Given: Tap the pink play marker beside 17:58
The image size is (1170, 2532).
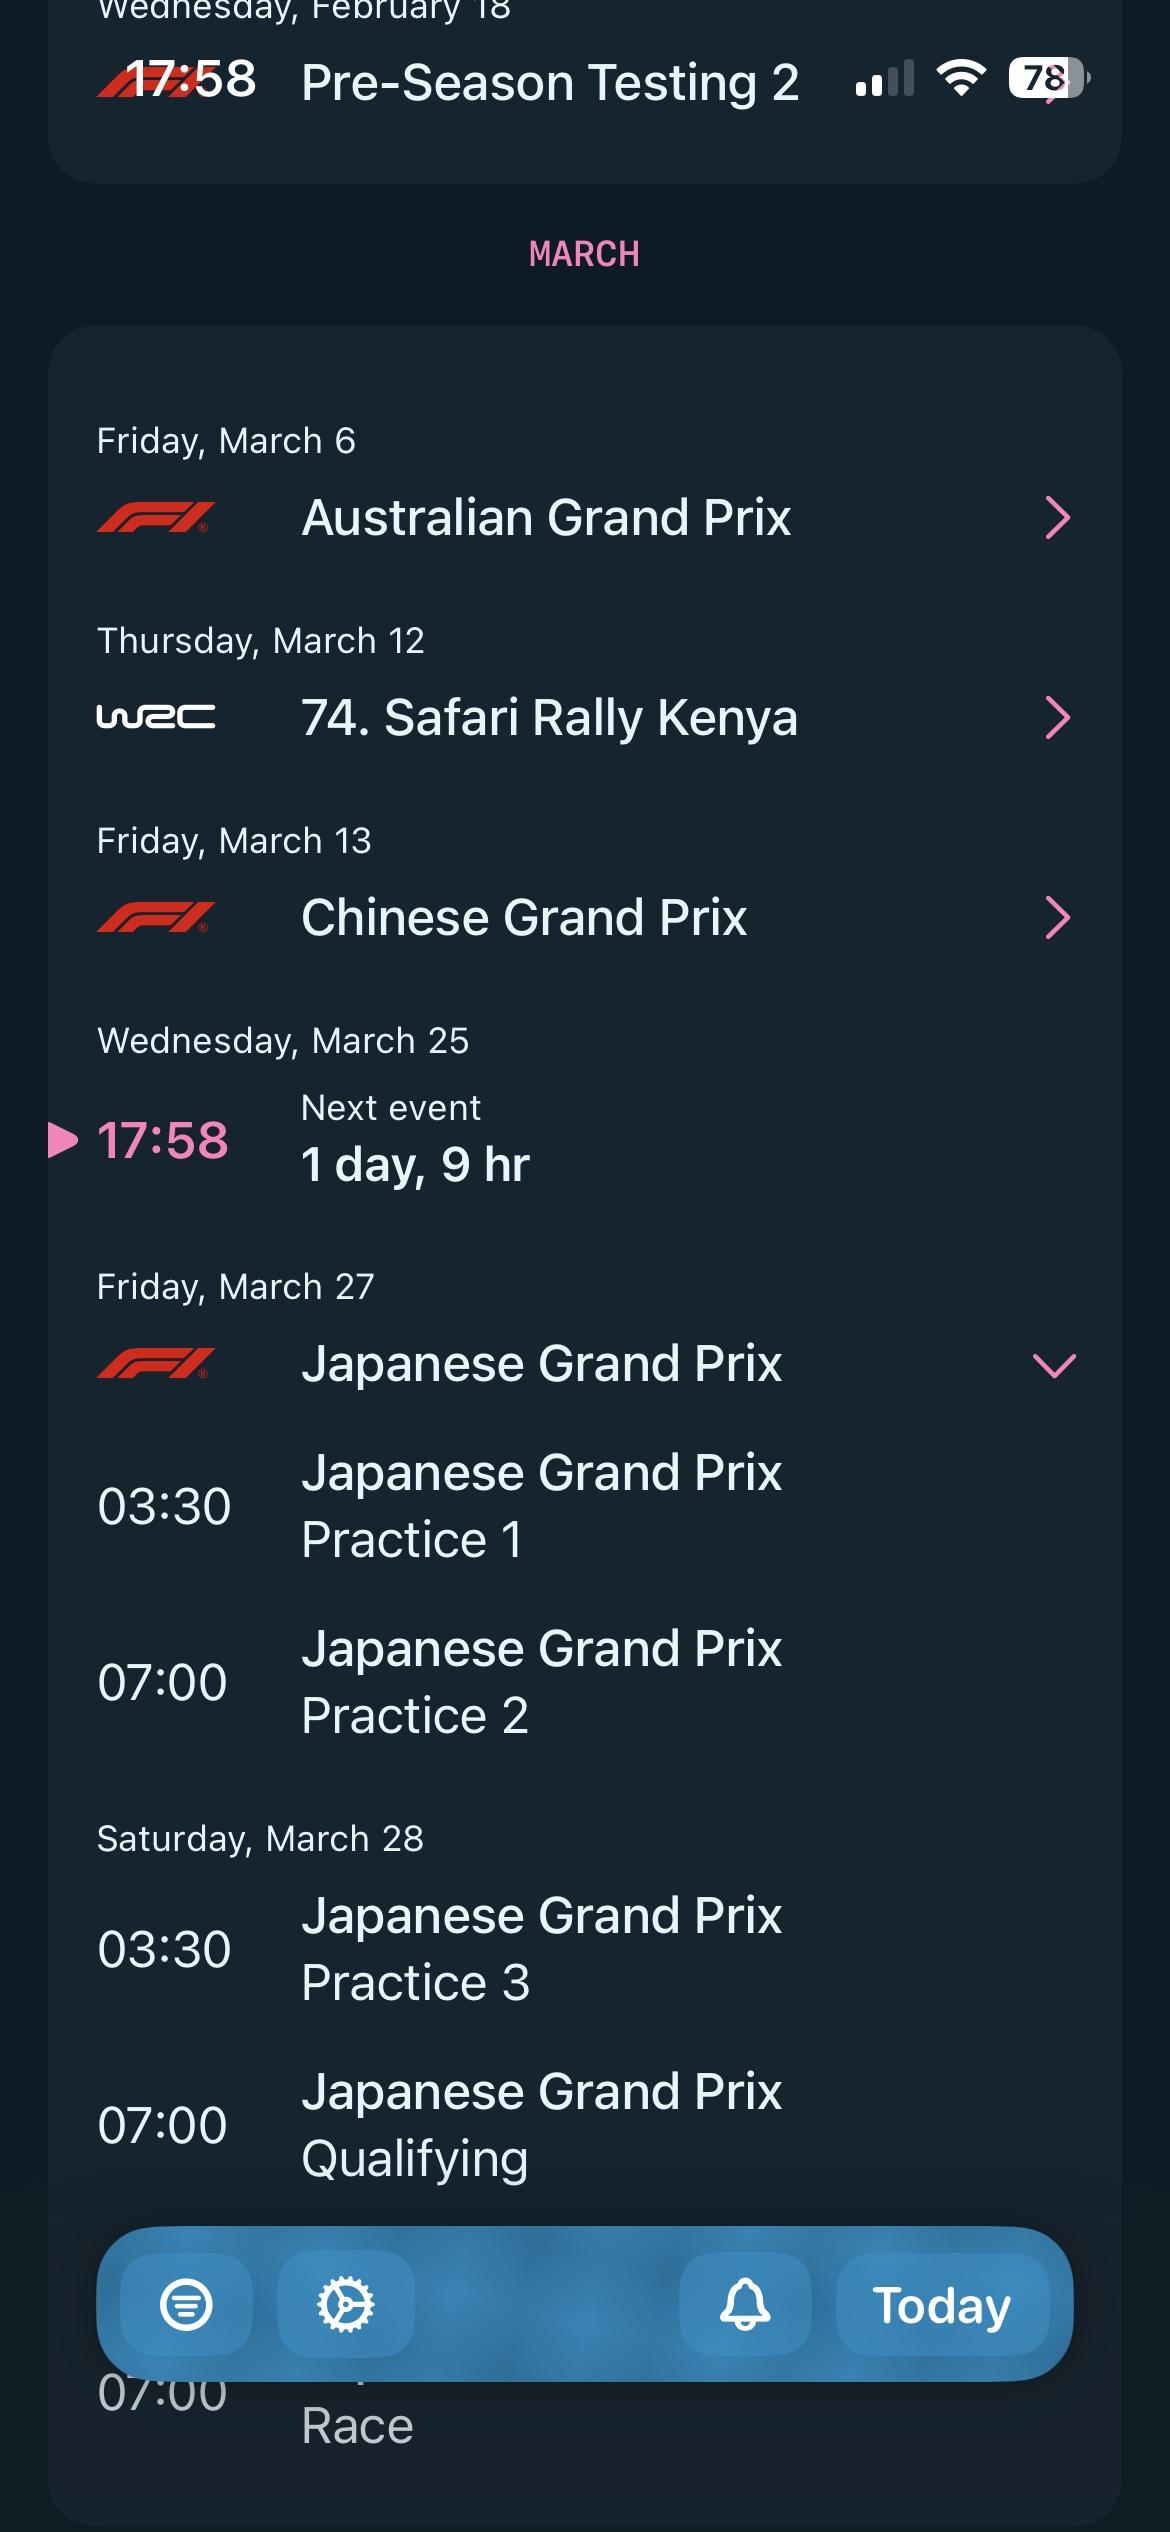Looking at the screenshot, I should coord(63,1140).
